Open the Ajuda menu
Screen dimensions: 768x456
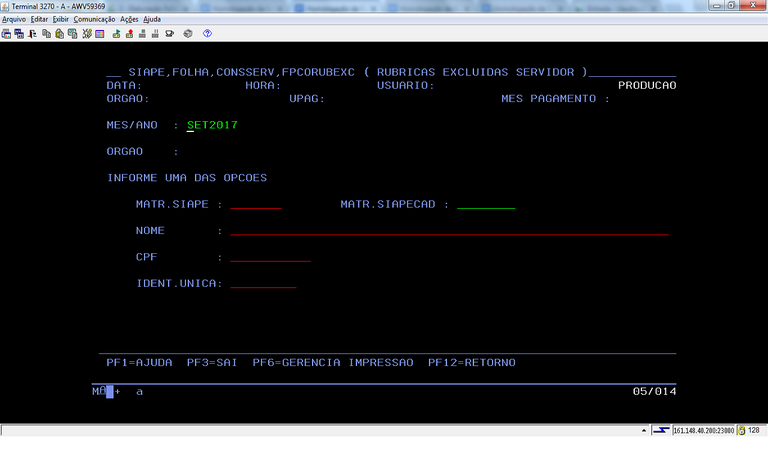click(x=152, y=19)
